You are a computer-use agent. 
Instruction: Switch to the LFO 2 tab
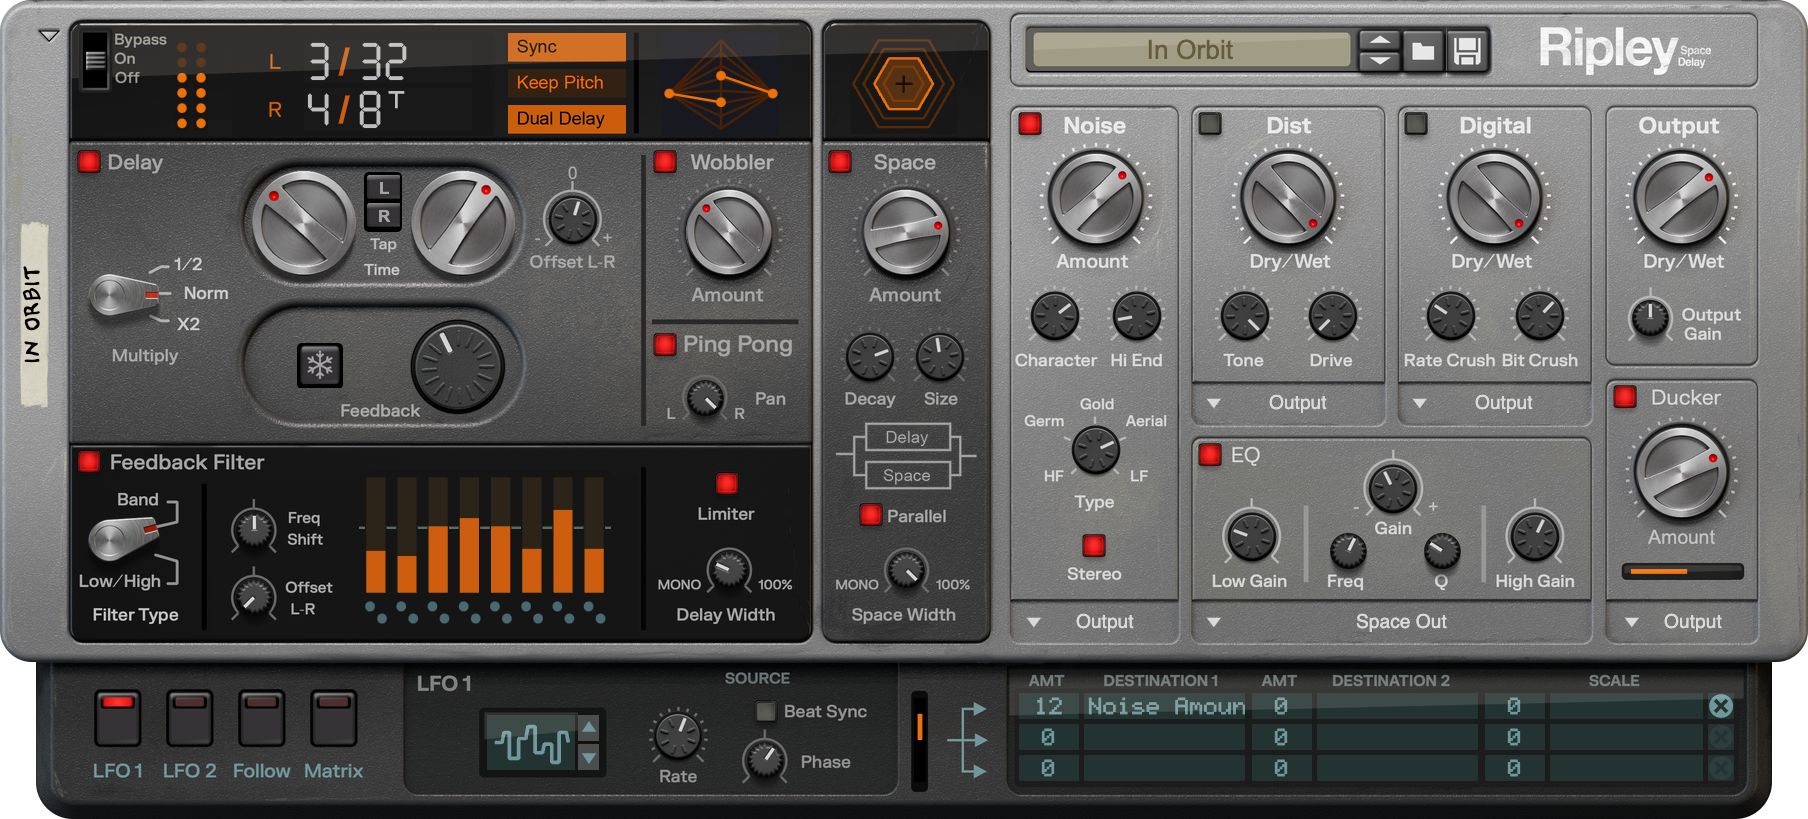pyautogui.click(x=189, y=718)
